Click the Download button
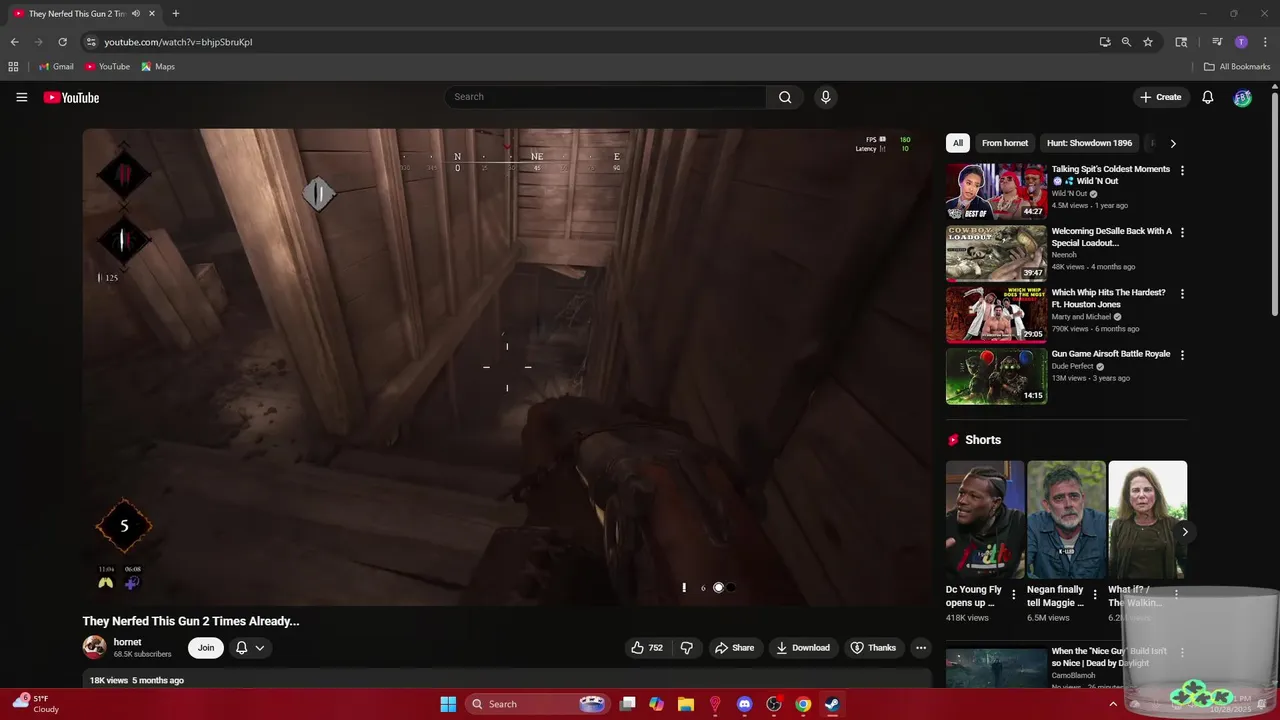The width and height of the screenshot is (1280, 720). pos(804,648)
